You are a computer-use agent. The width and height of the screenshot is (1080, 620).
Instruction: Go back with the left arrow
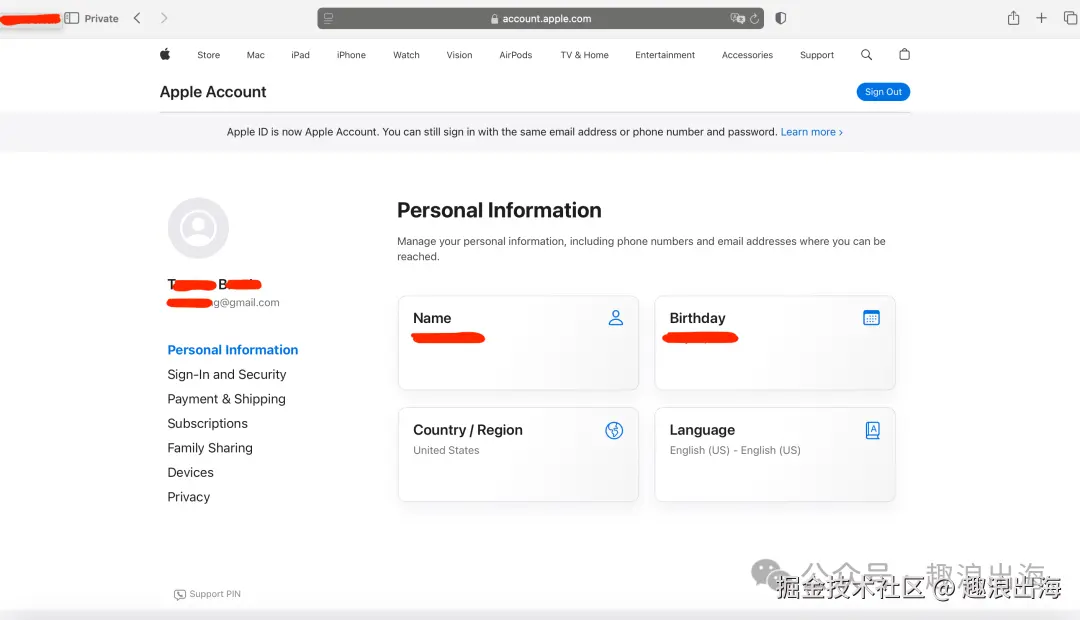137,18
